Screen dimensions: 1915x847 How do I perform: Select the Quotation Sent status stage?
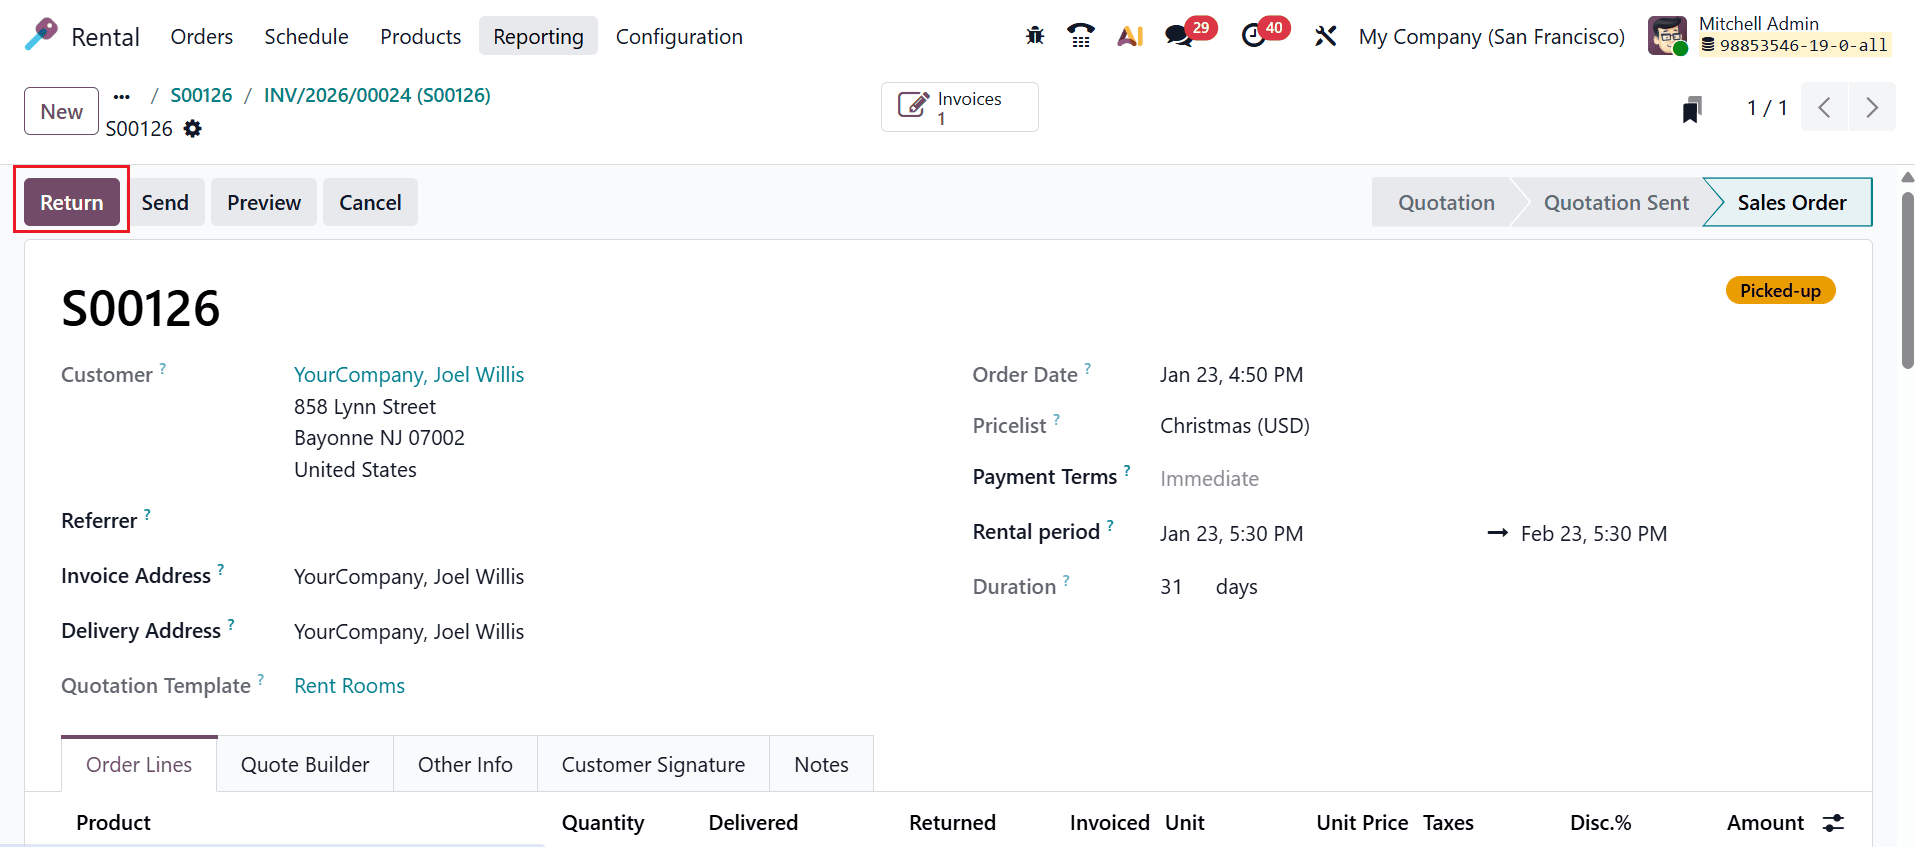(x=1616, y=202)
